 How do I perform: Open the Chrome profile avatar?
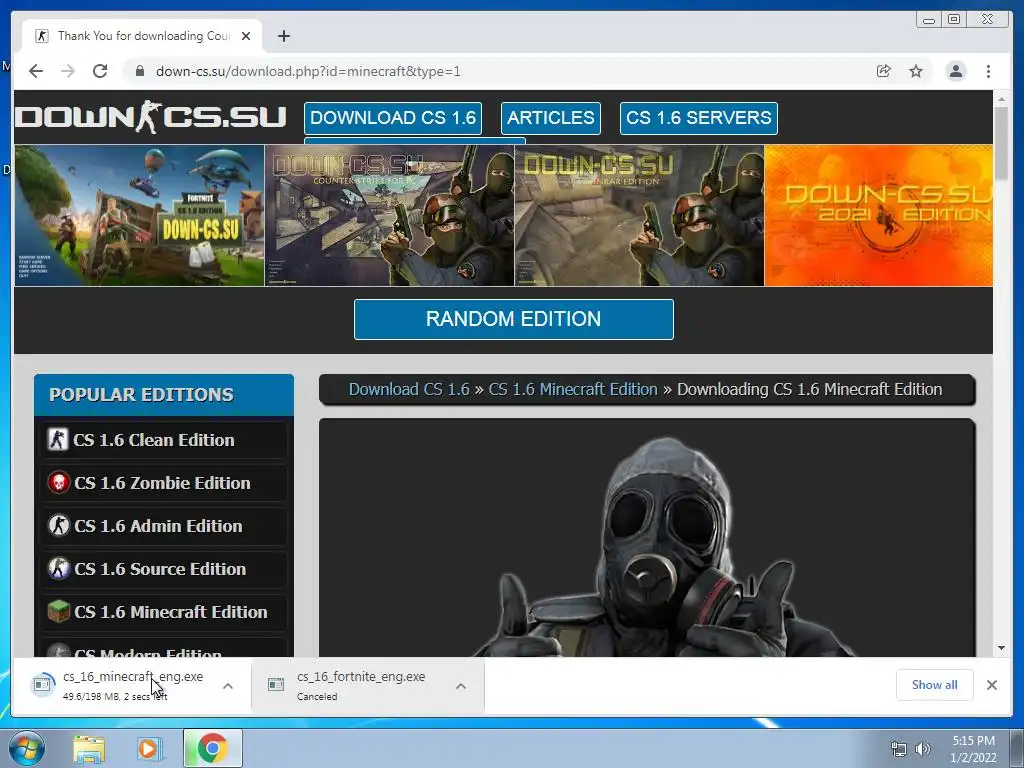955,71
